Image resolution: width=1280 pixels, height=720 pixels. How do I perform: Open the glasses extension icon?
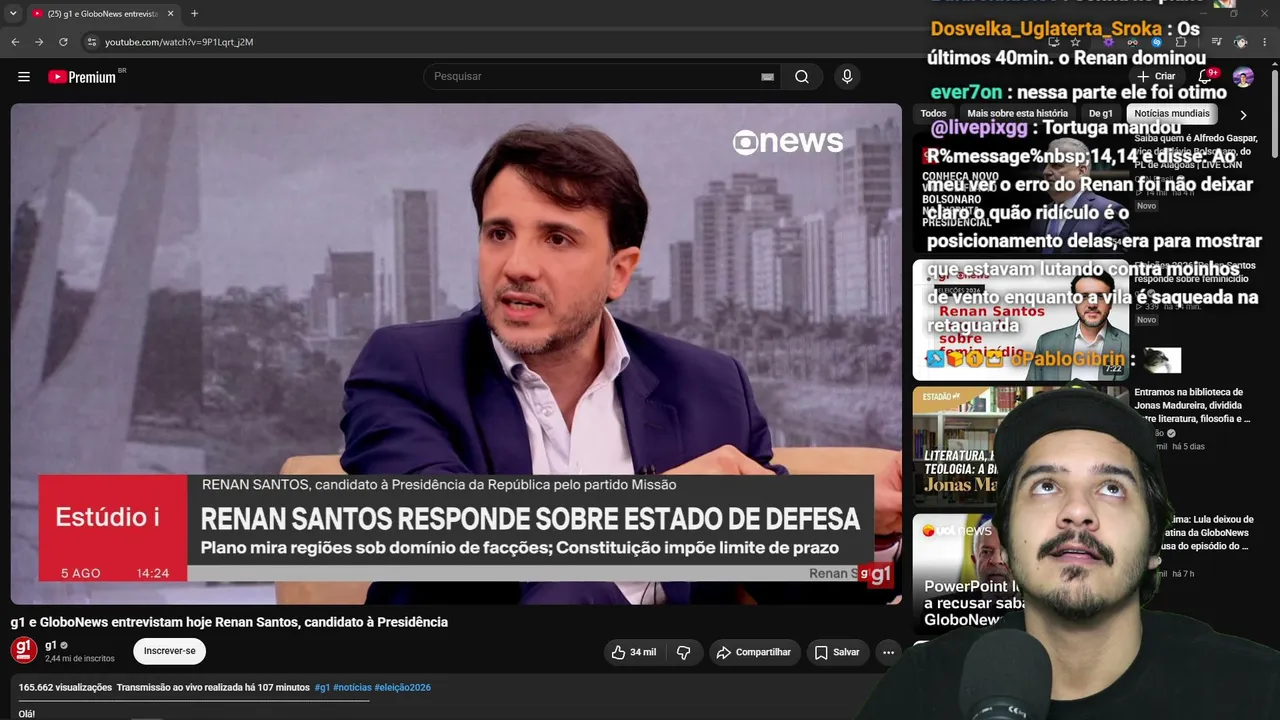click(1132, 42)
